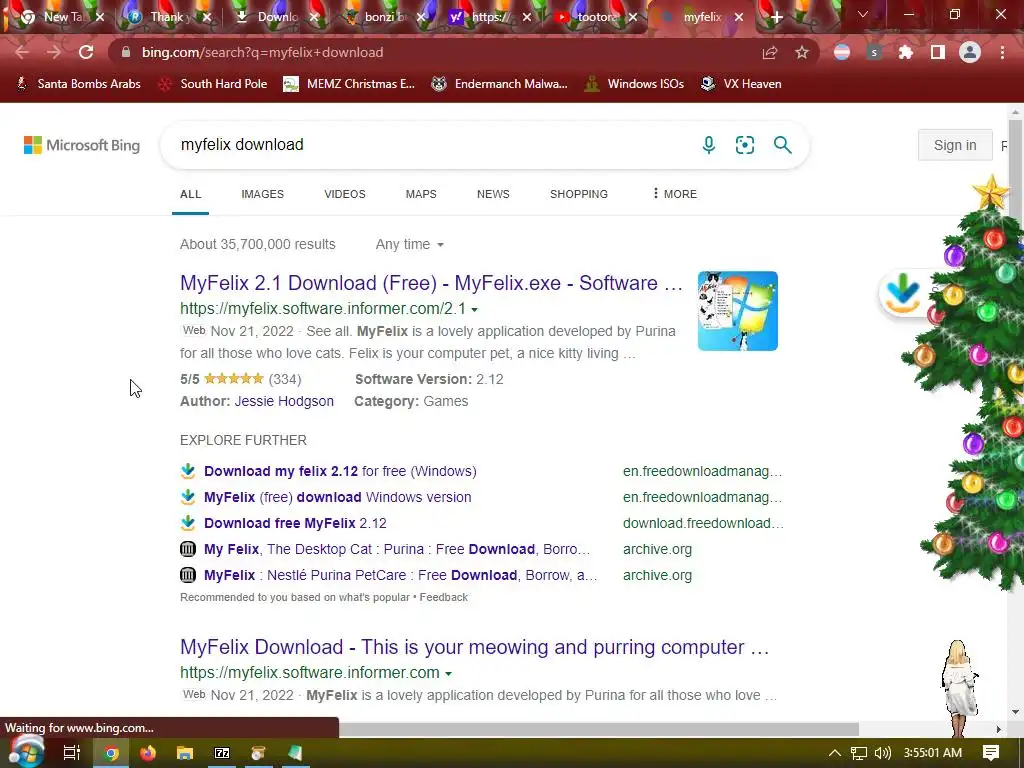Share this page using the share icon
Viewport: 1024px width, 768px height.
[x=770, y=52]
